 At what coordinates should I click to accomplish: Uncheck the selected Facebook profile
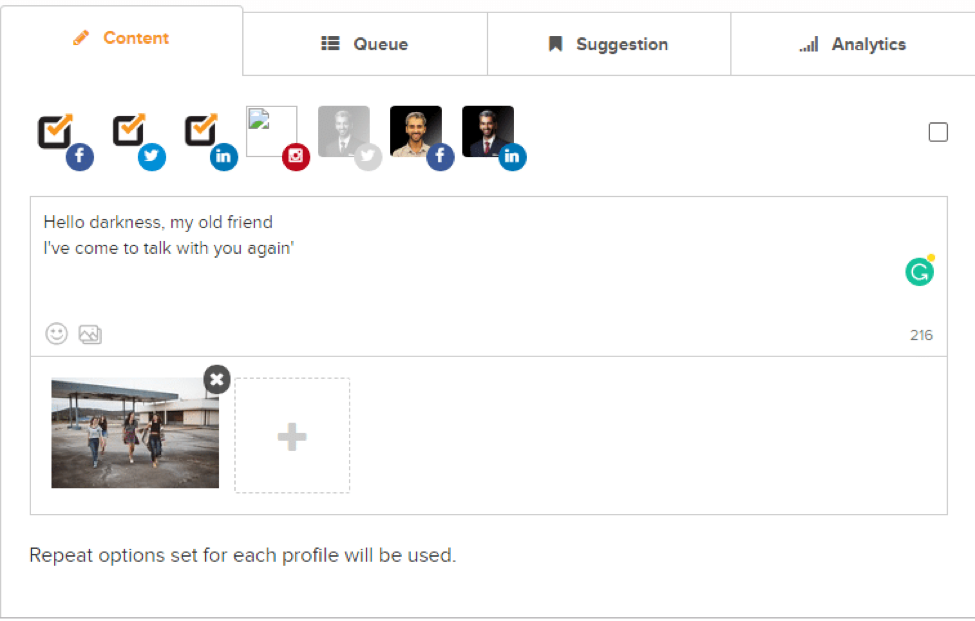(x=57, y=133)
